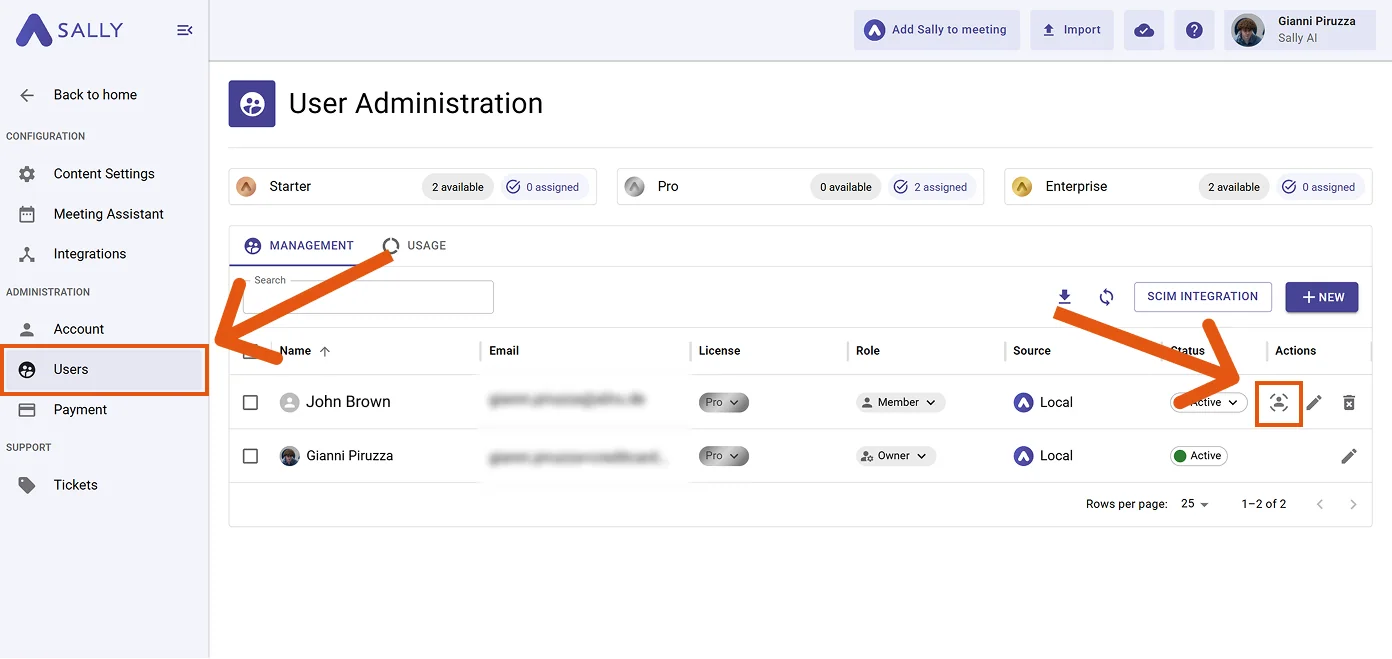Click John Brown Local source
The image size is (1392, 659).
click(1043, 402)
